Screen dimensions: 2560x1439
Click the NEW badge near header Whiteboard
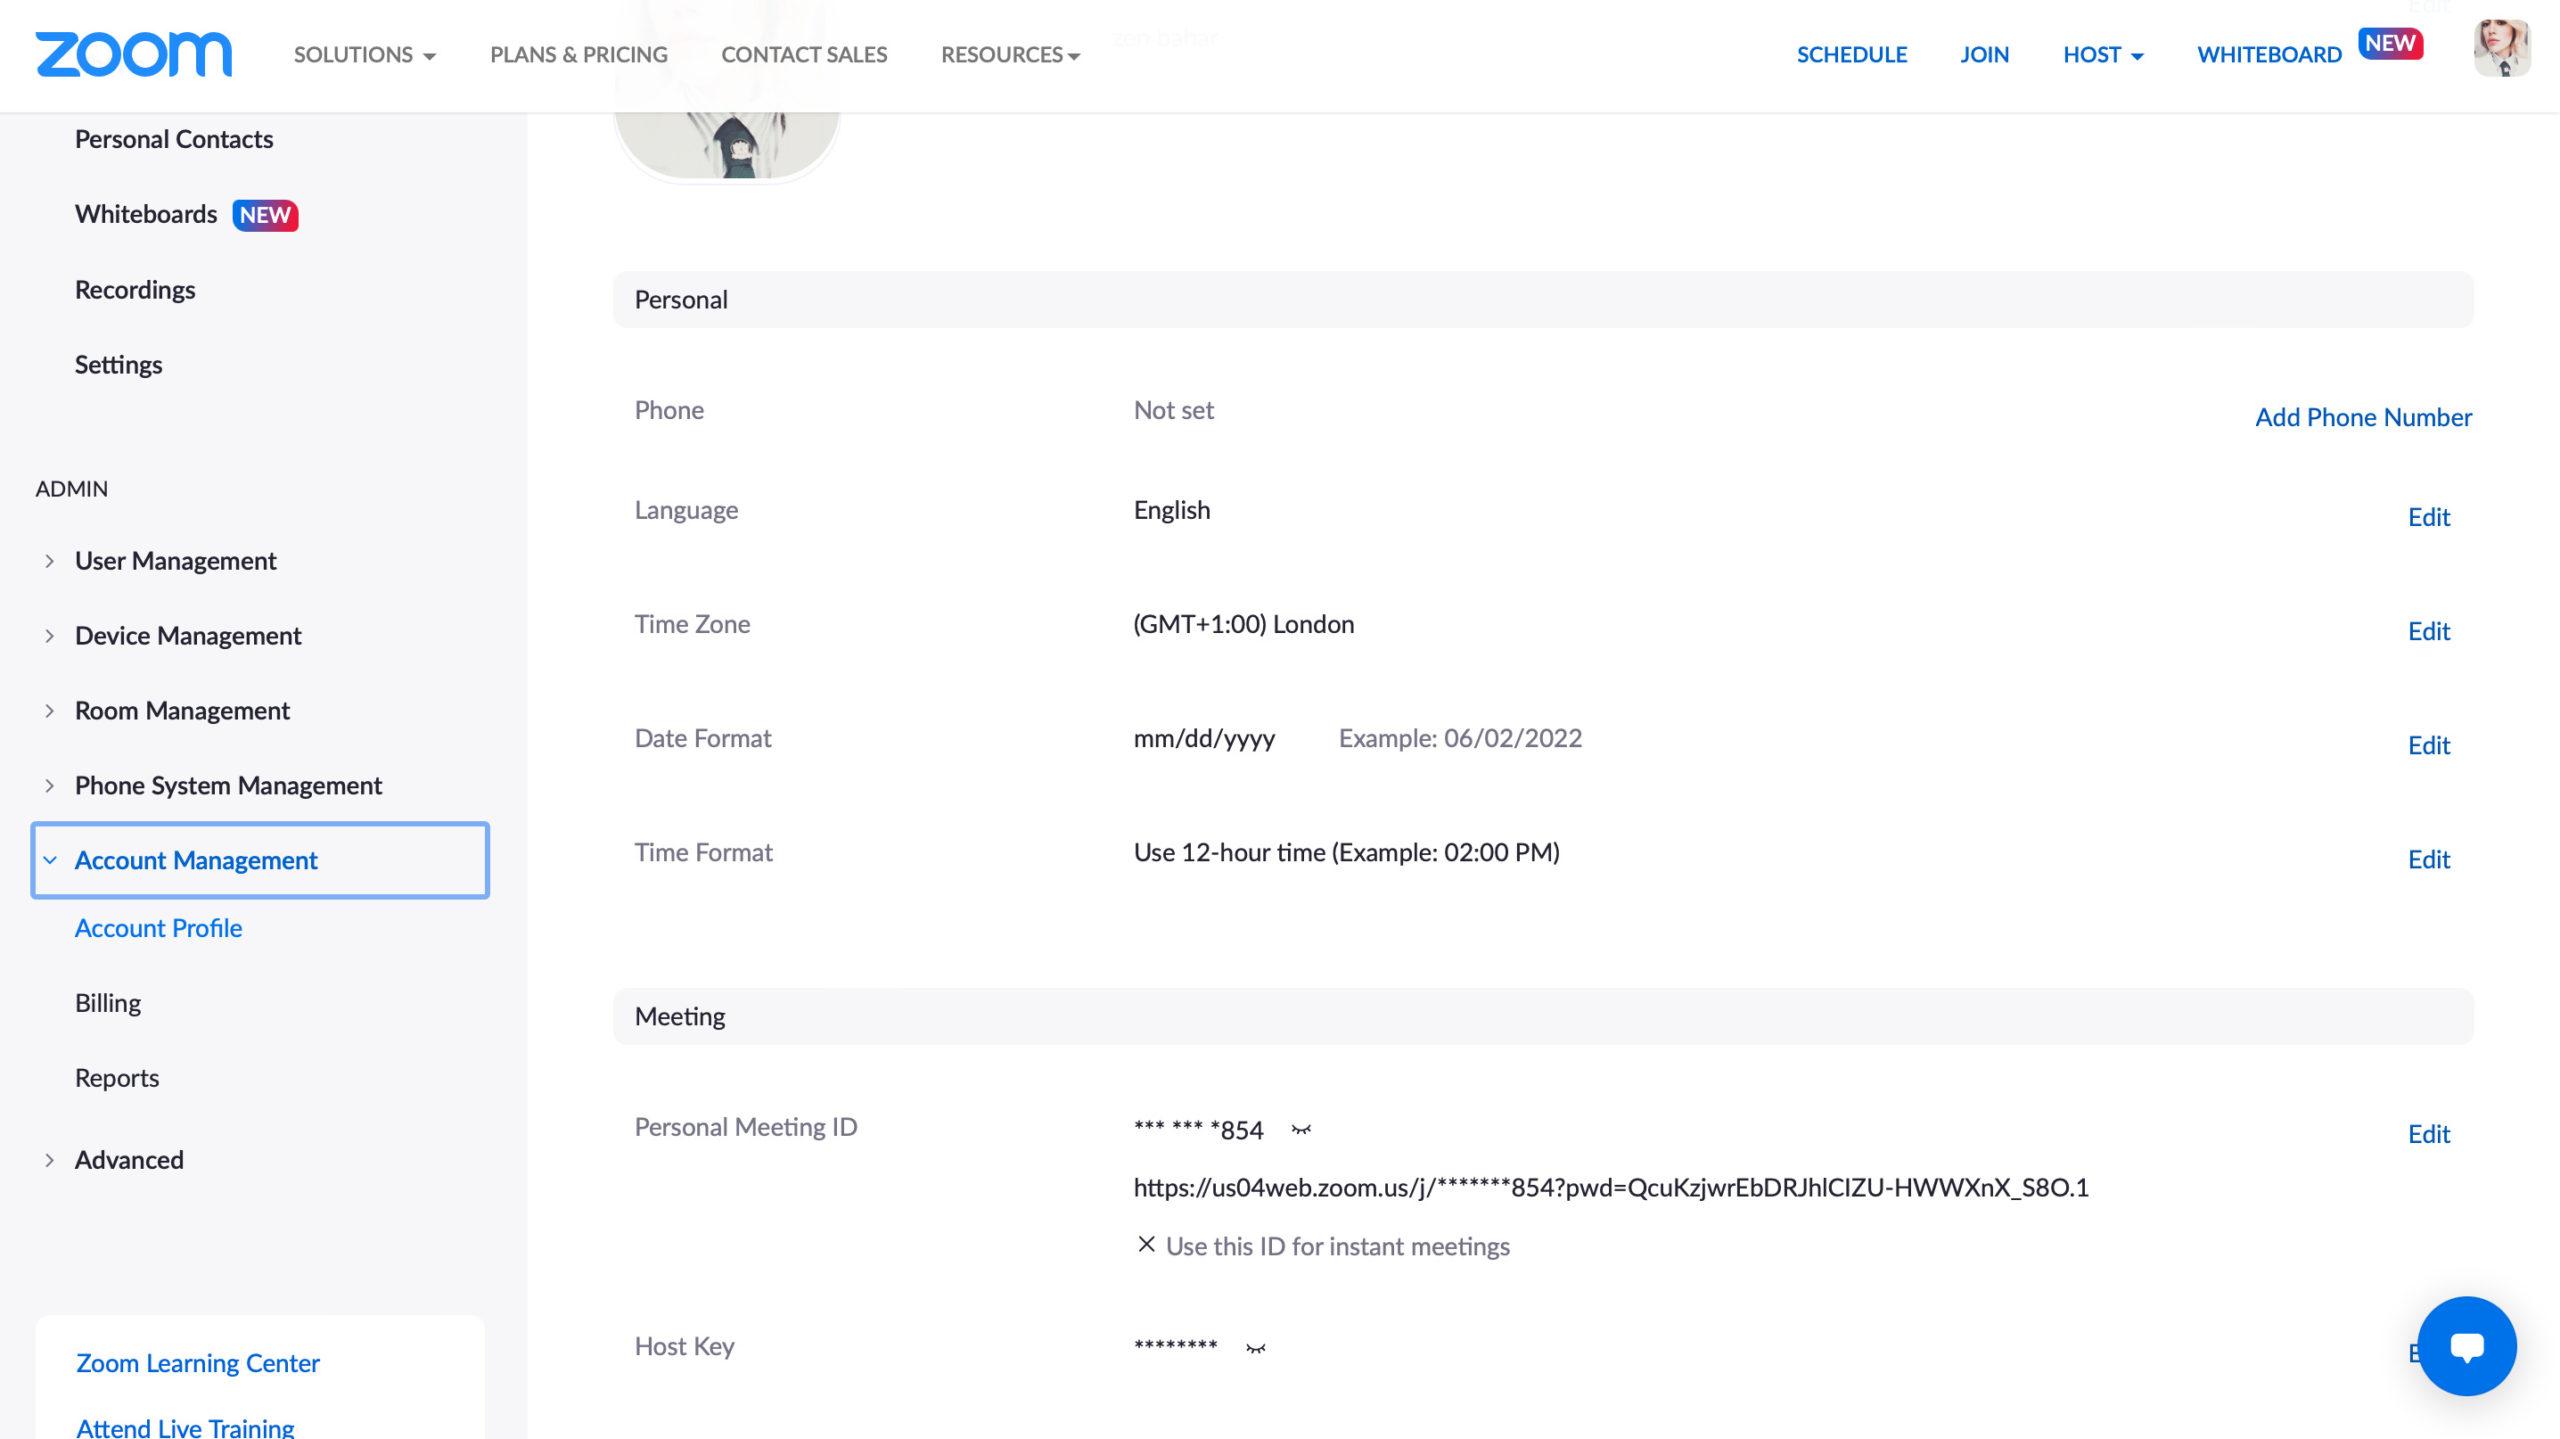tap(2390, 43)
